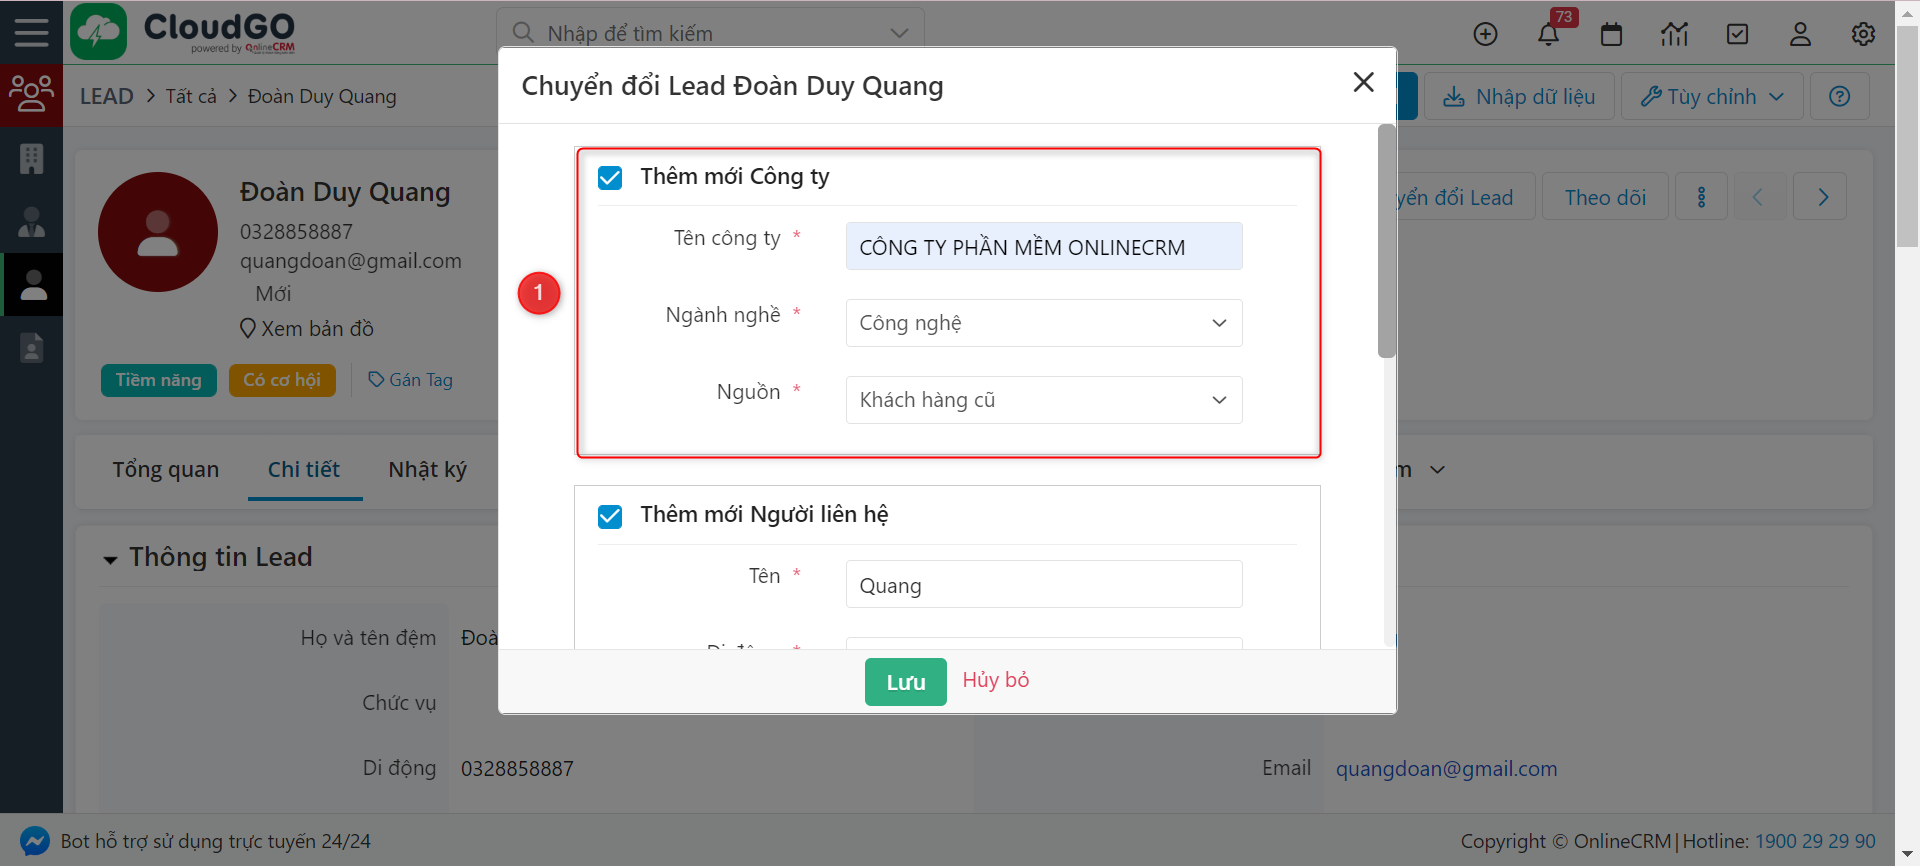Click the Tên công ty input field

1043,247
